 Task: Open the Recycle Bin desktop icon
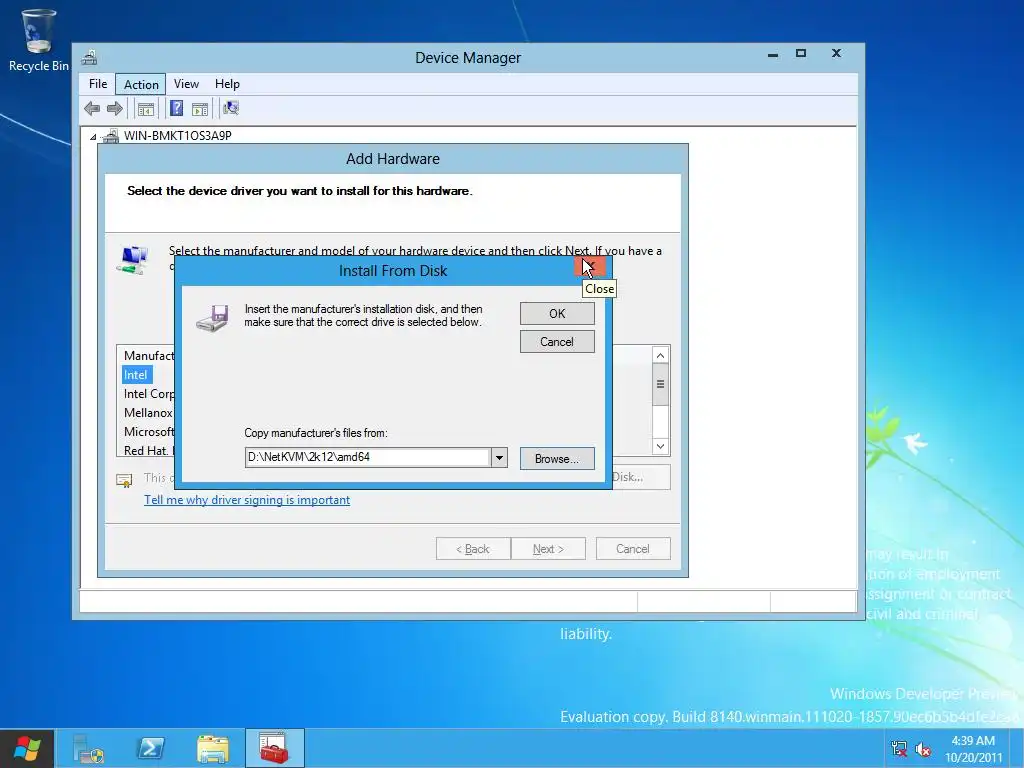39,40
